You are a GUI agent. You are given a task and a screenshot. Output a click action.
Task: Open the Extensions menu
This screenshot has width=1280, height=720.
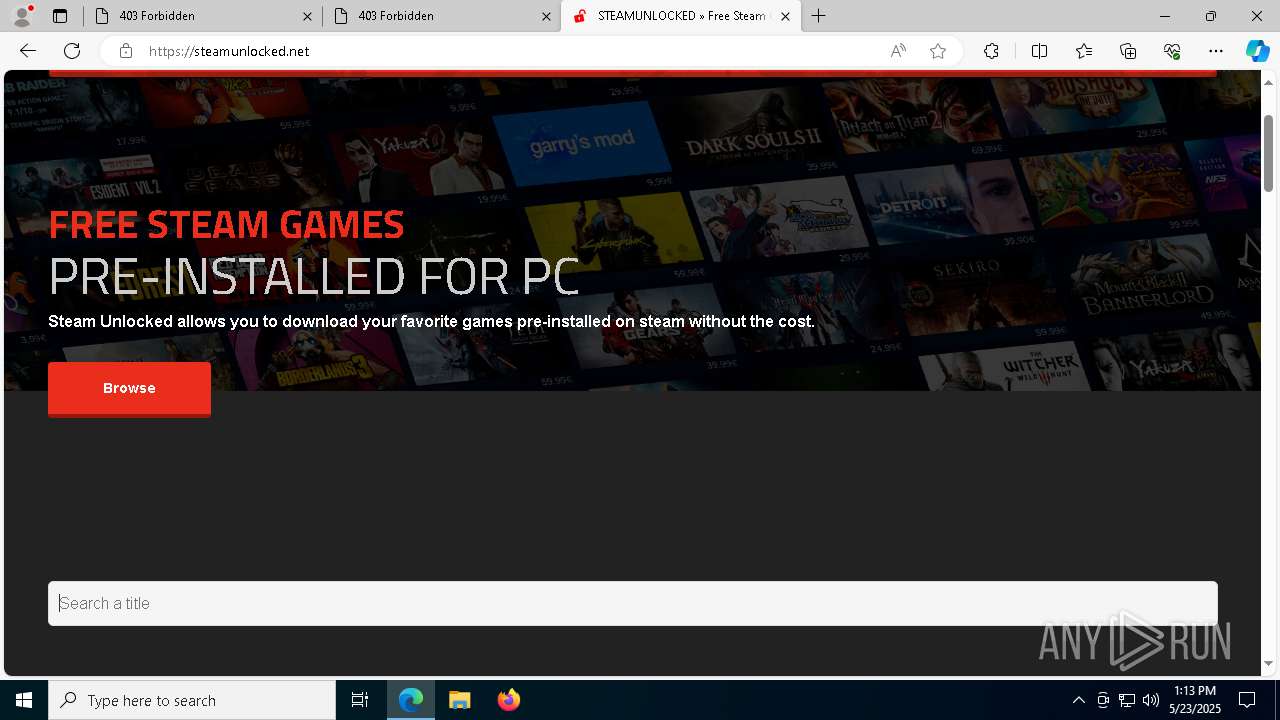click(991, 51)
